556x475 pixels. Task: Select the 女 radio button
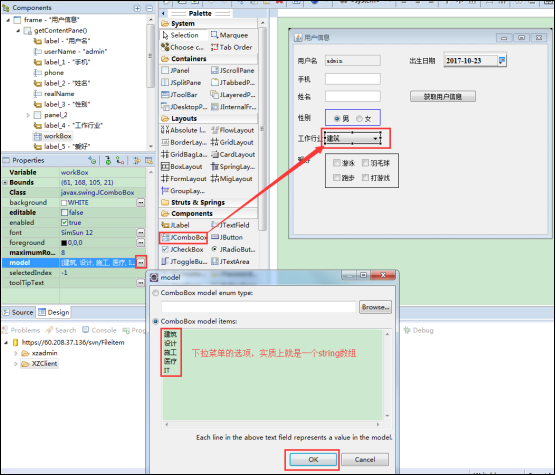coord(360,119)
